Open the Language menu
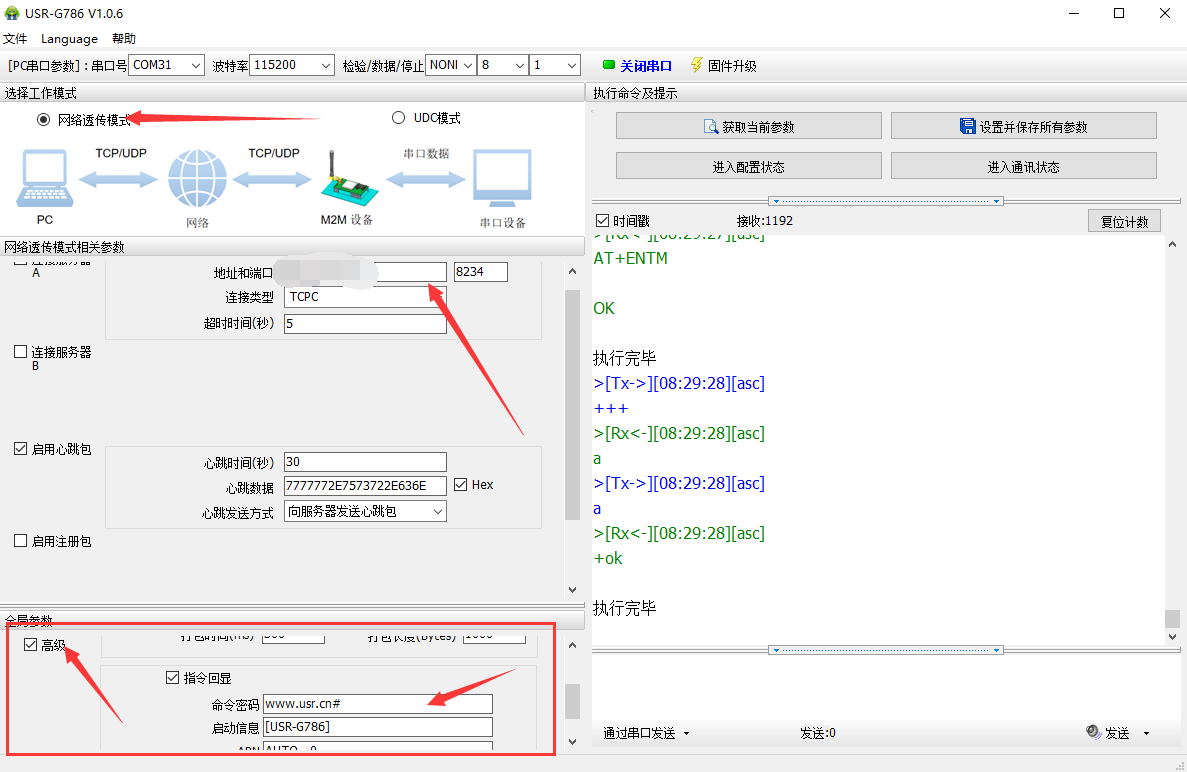 69,39
